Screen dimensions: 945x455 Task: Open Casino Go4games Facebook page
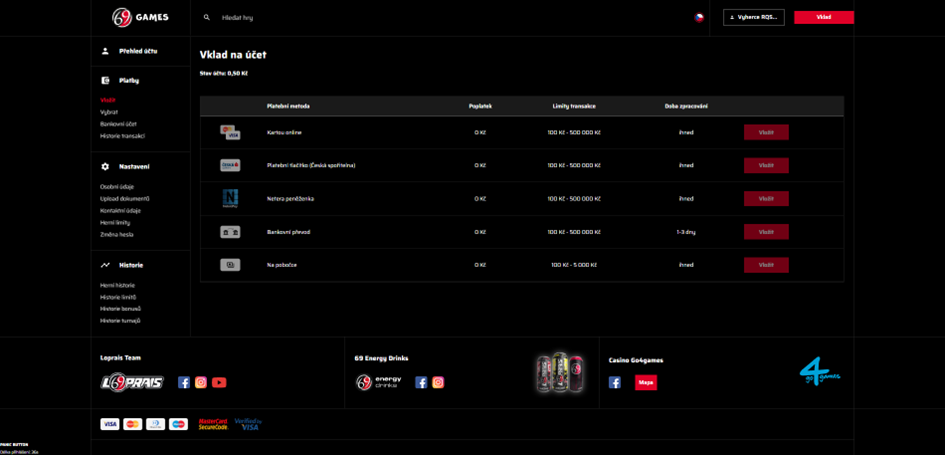[x=615, y=382]
